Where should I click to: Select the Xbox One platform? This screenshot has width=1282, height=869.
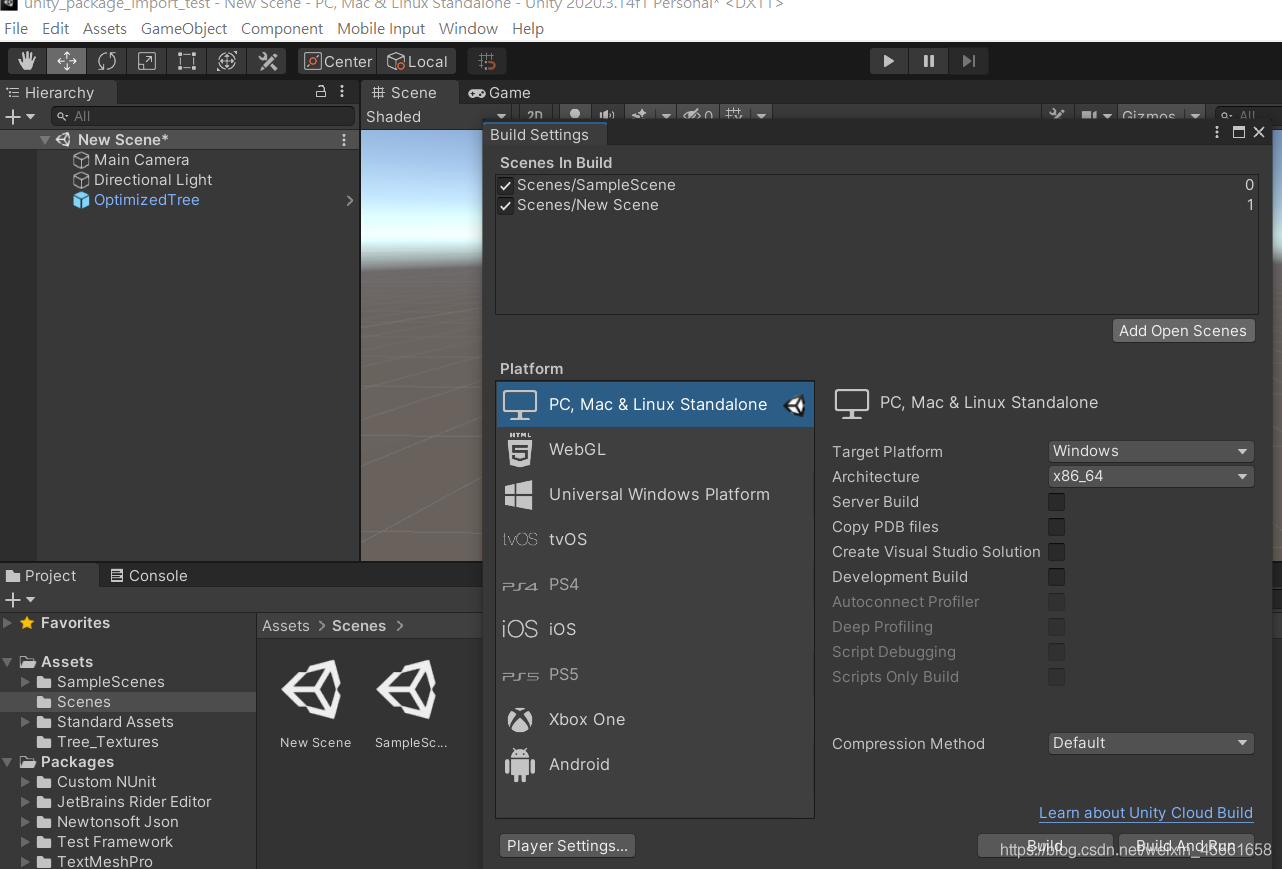[655, 719]
